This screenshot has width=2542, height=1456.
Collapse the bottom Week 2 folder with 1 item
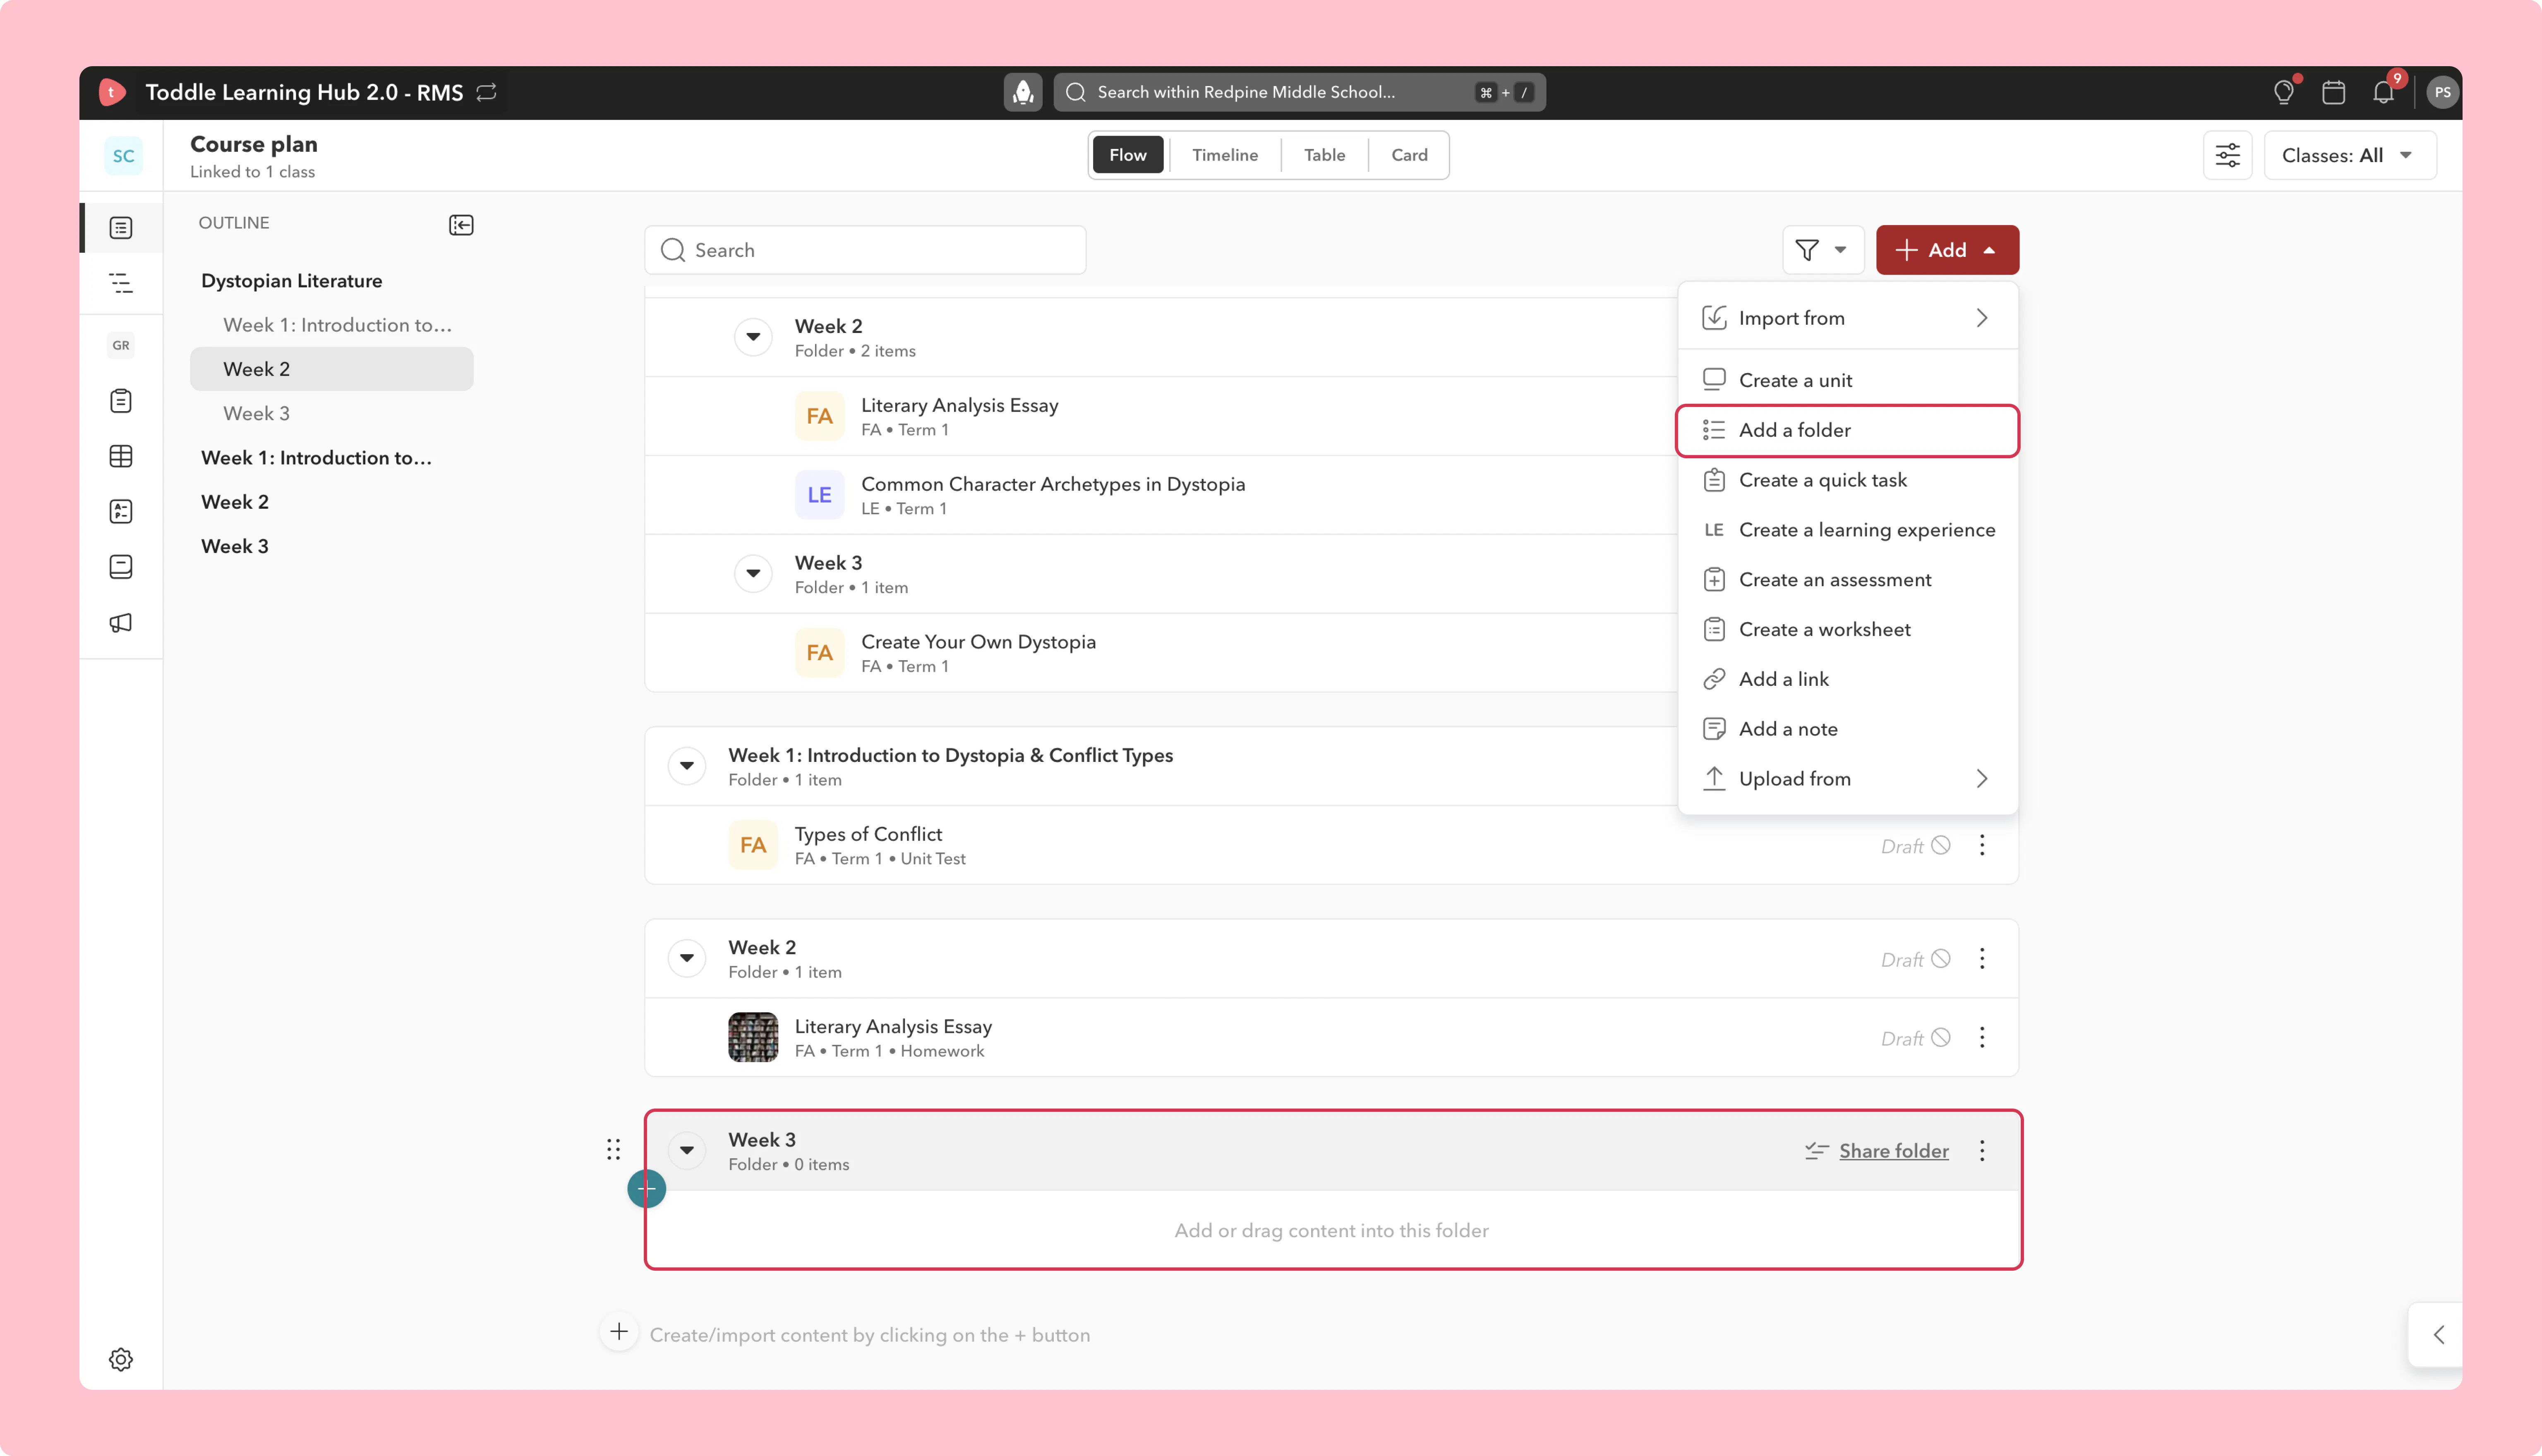pos(687,958)
